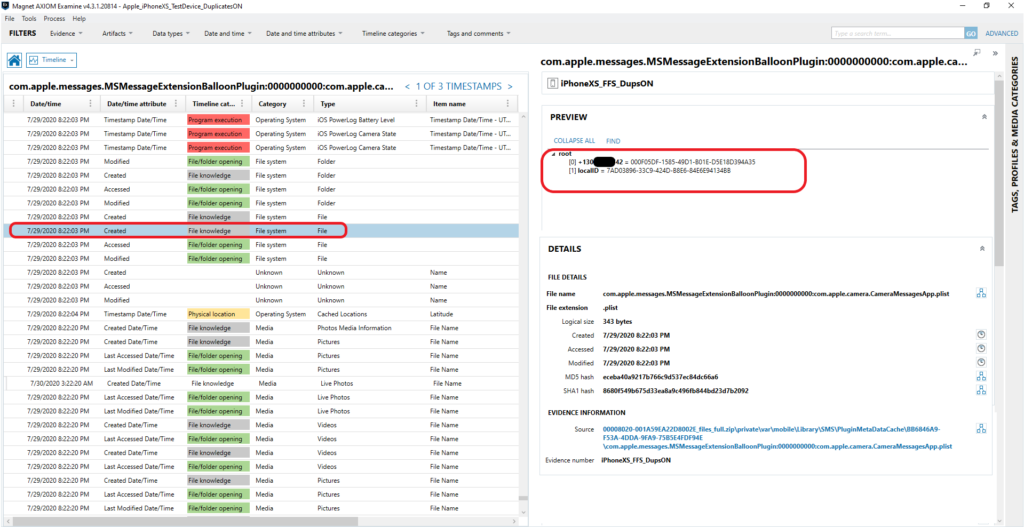The image size is (1024, 527).
Task: Open column menu dots for Type column
Action: pyautogui.click(x=417, y=104)
